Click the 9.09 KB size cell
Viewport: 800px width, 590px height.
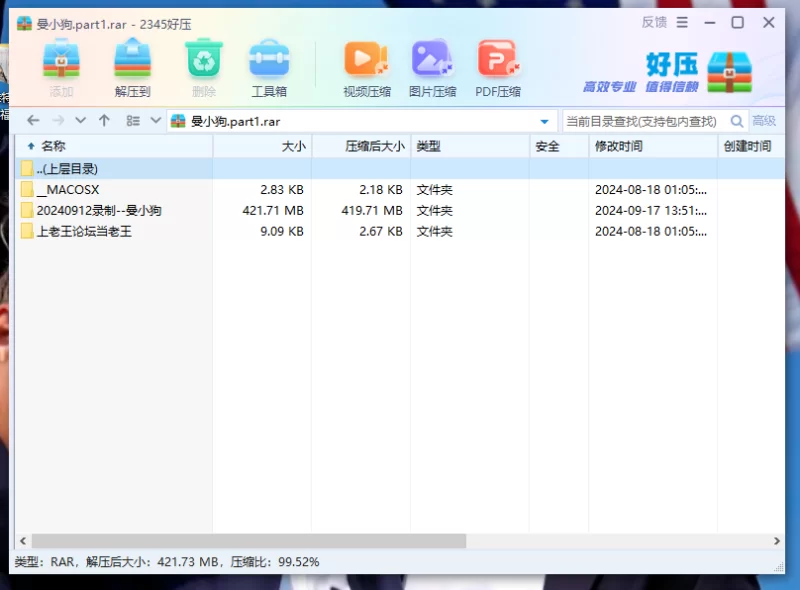282,231
